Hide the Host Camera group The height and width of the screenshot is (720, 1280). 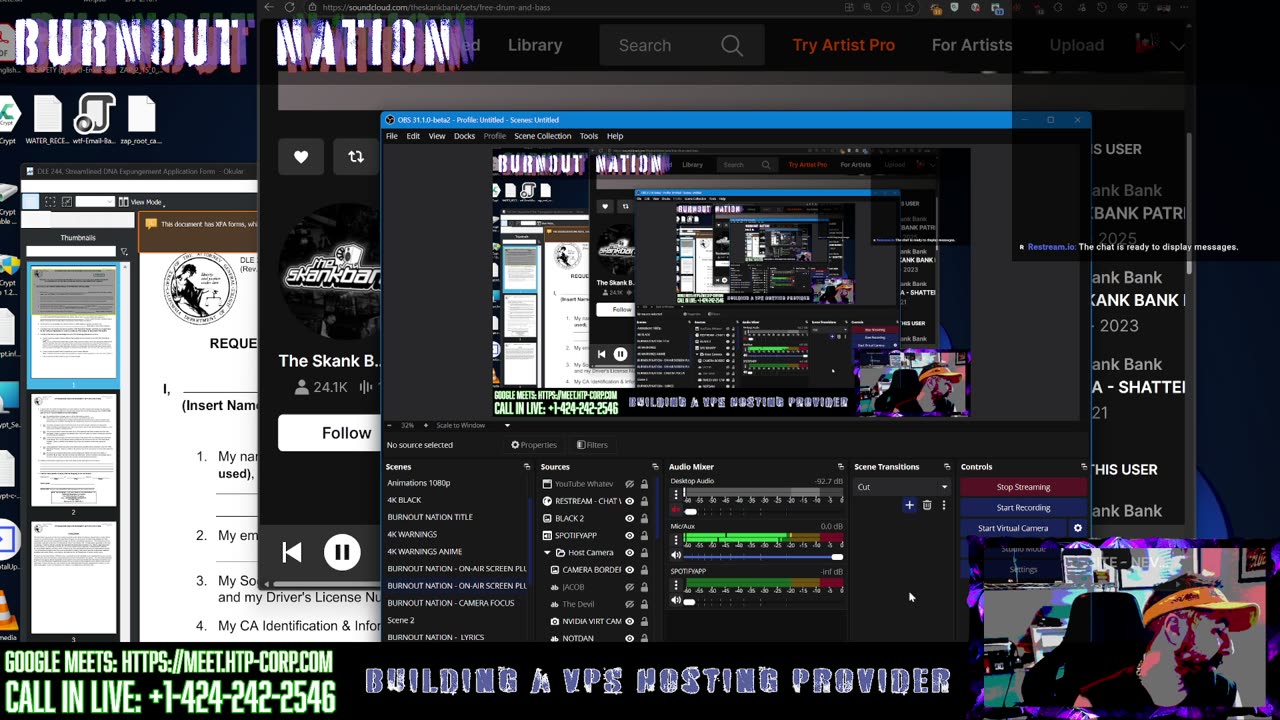(x=629, y=552)
